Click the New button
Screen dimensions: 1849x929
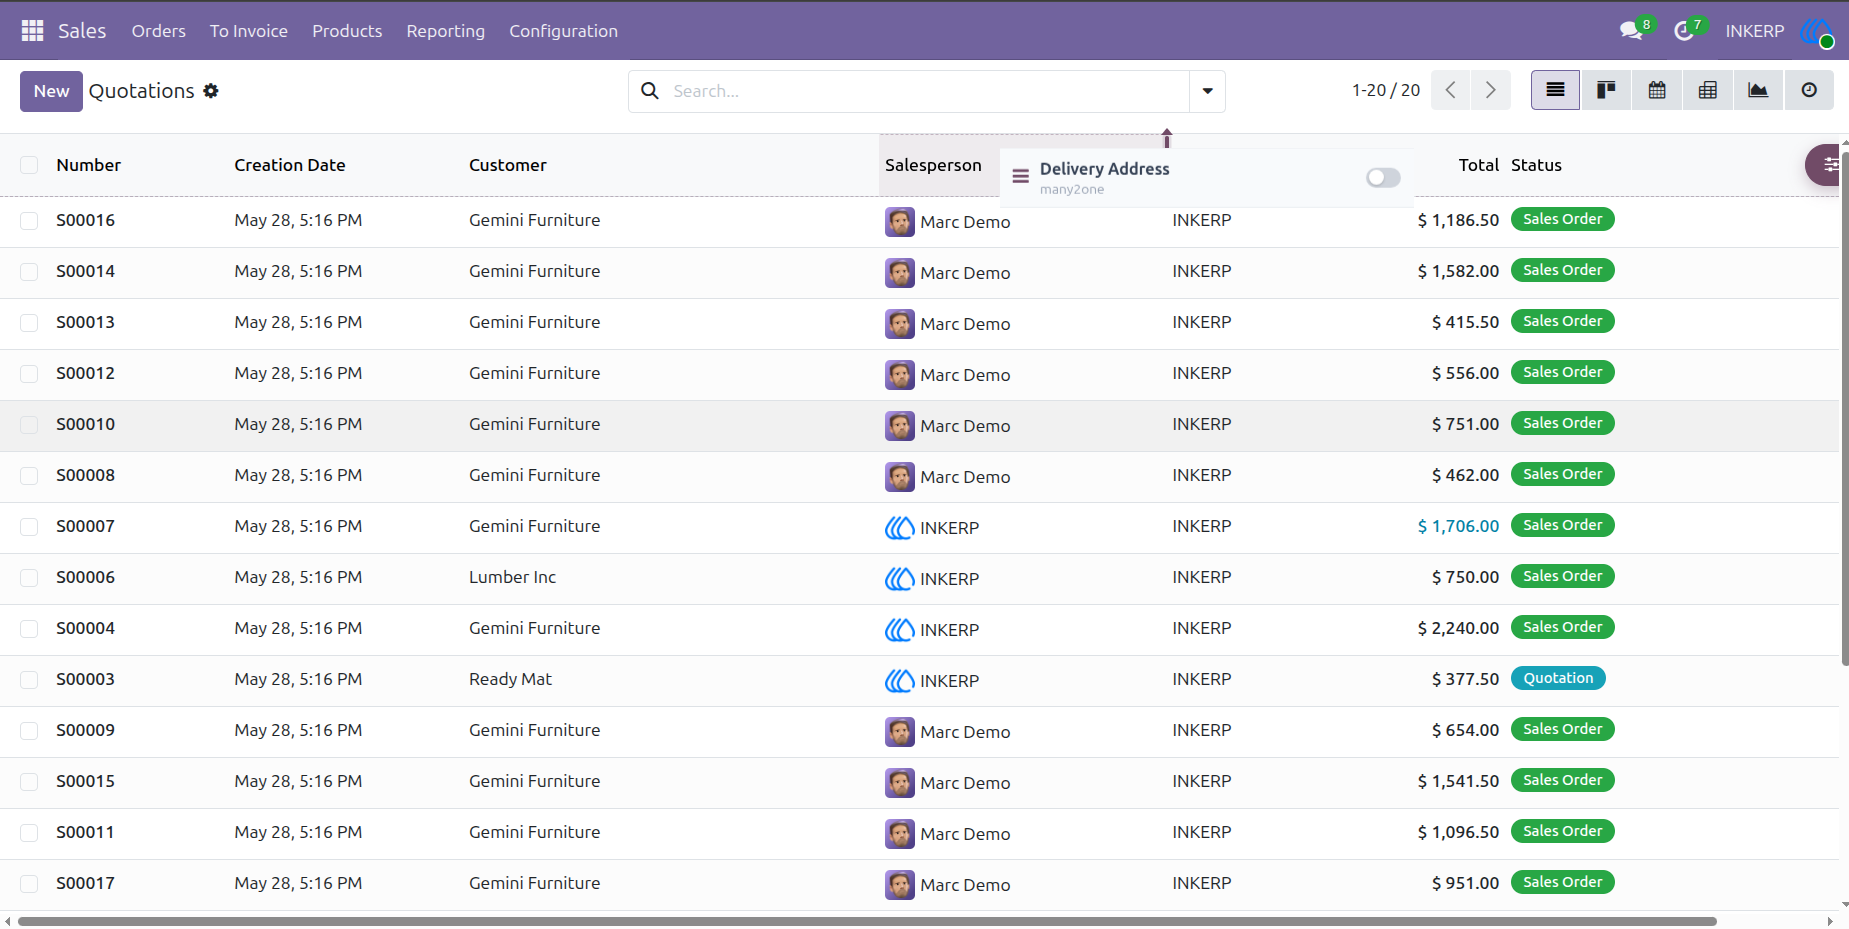click(51, 91)
